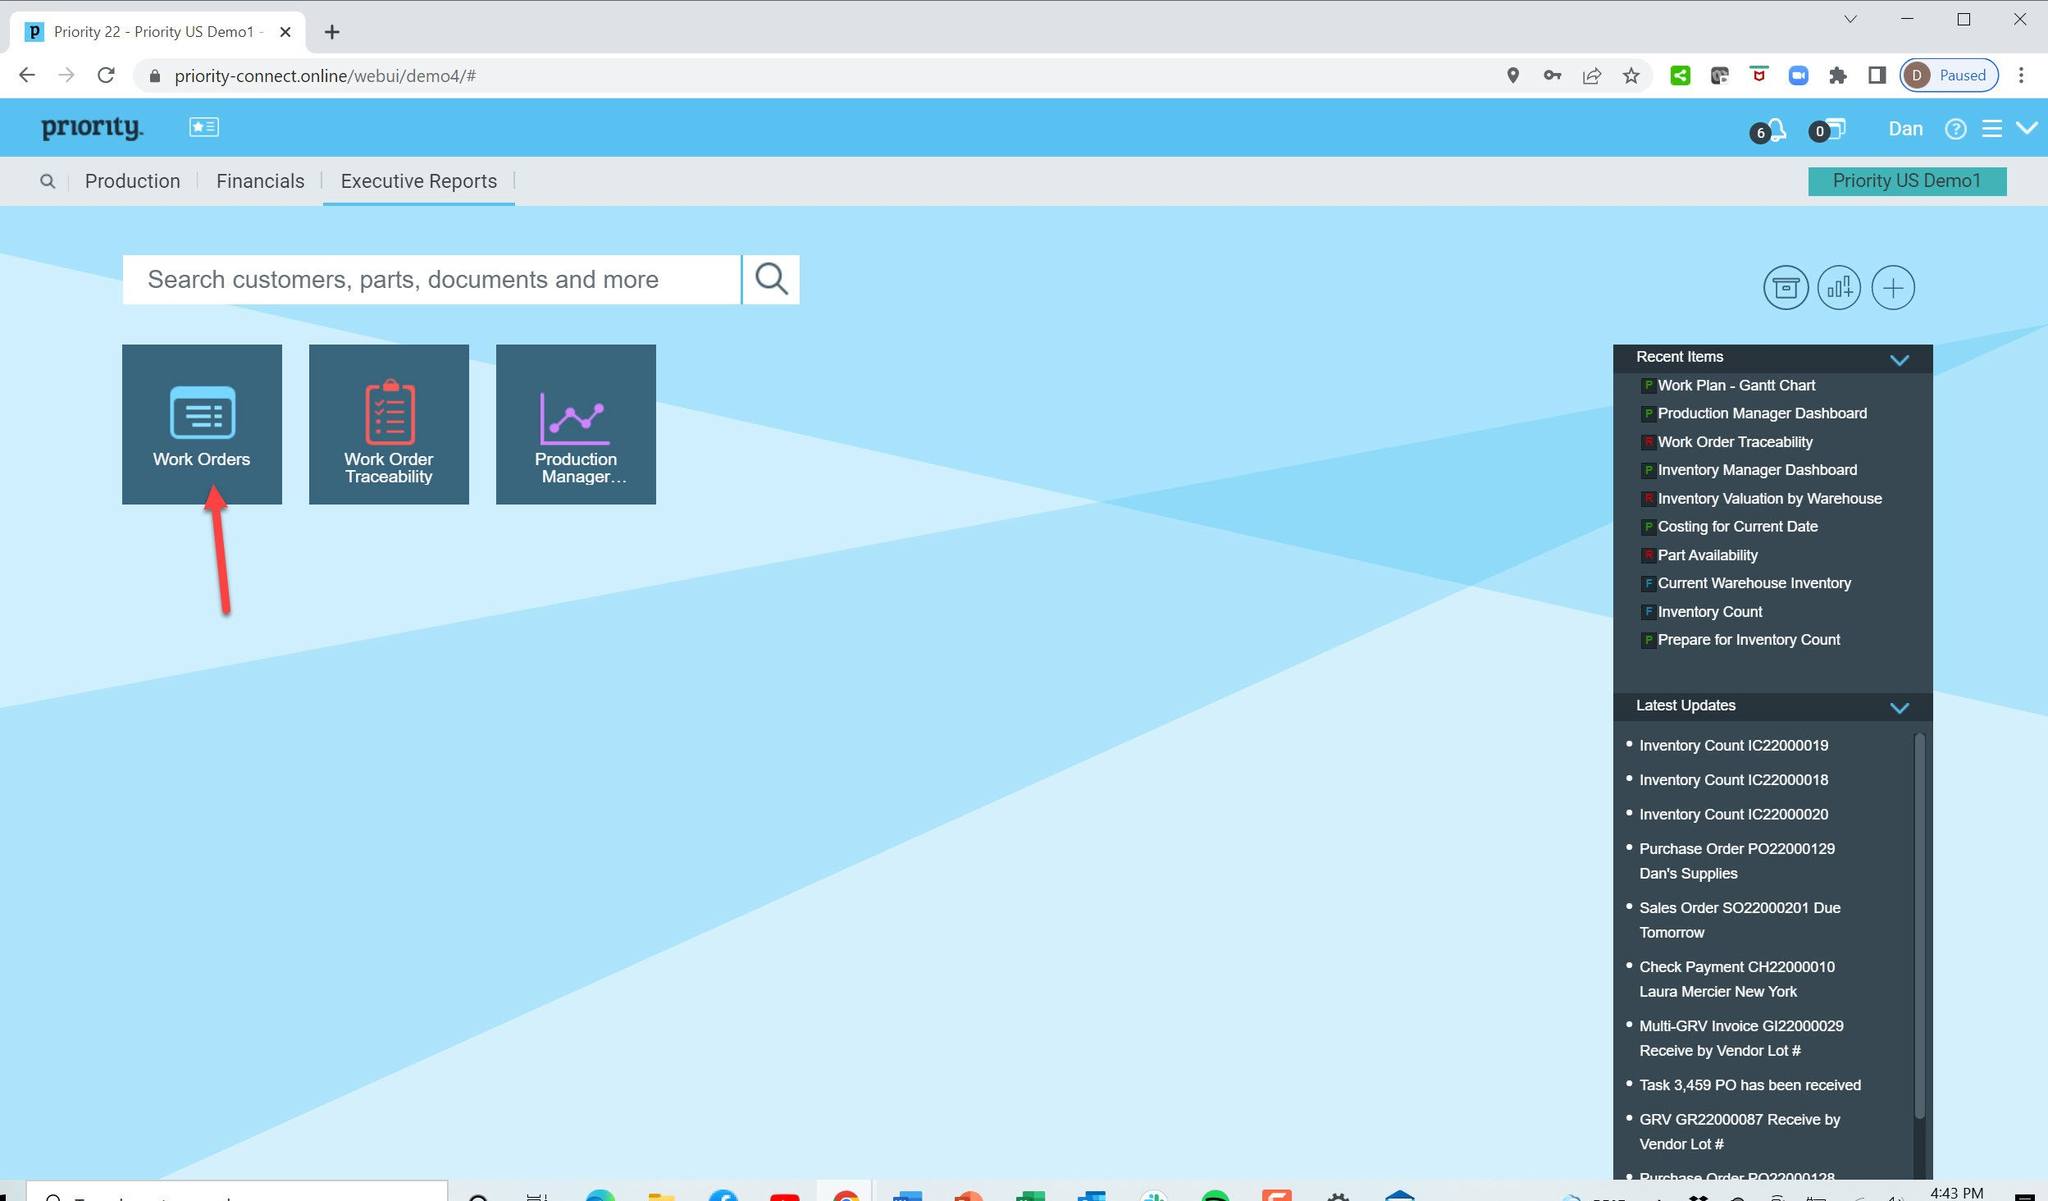
Task: Open Check Payment CH22000010 update
Action: [1737, 979]
